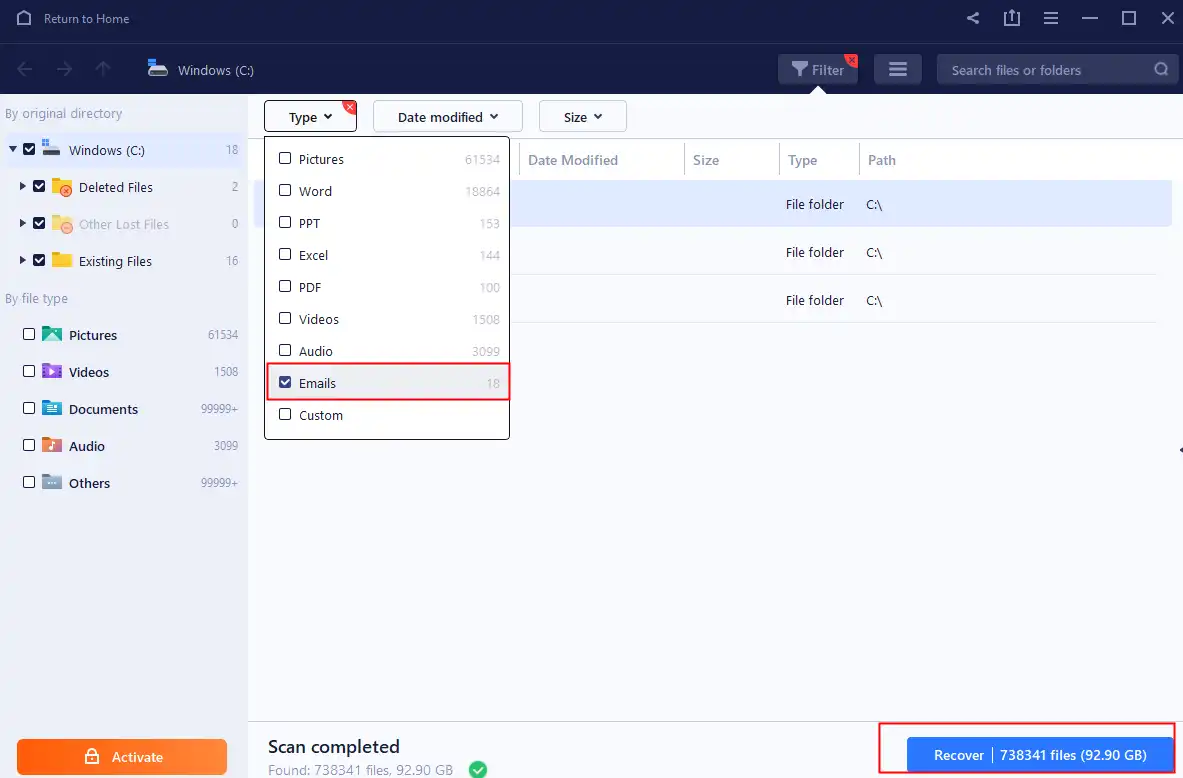Go back with the left arrow

point(25,69)
